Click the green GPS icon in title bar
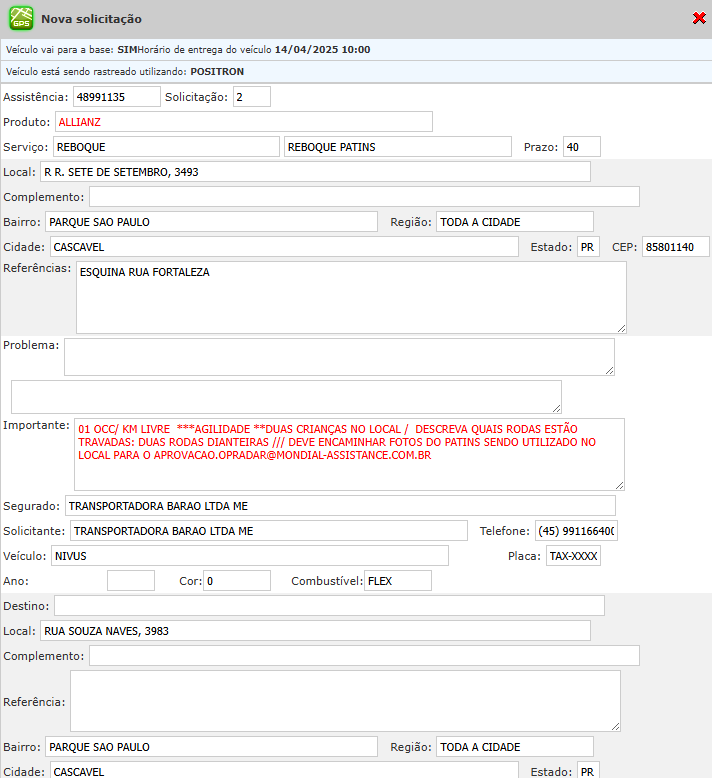Image resolution: width=712 pixels, height=778 pixels. (x=20, y=18)
